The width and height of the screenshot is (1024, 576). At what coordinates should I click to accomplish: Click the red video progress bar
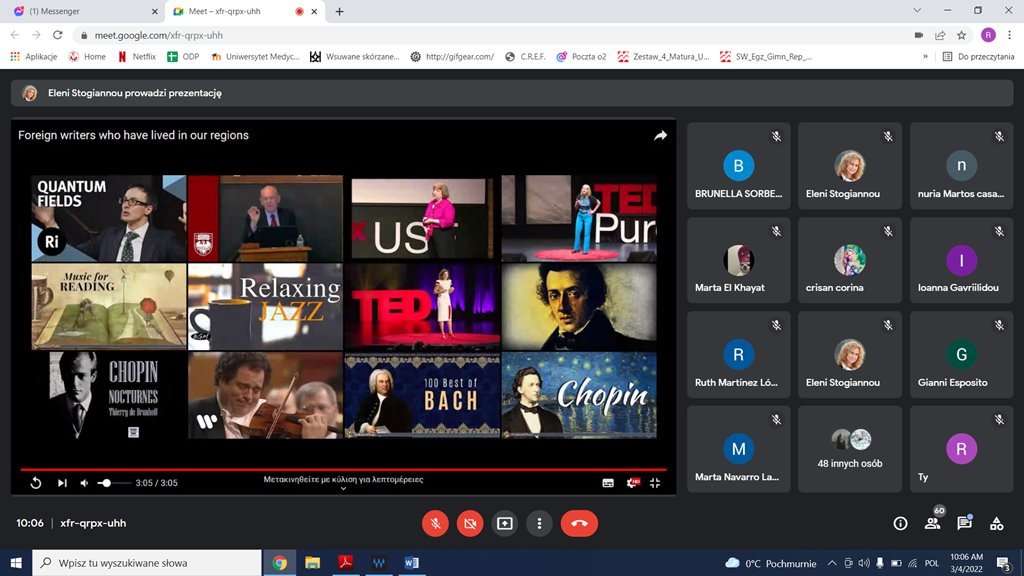click(x=344, y=469)
